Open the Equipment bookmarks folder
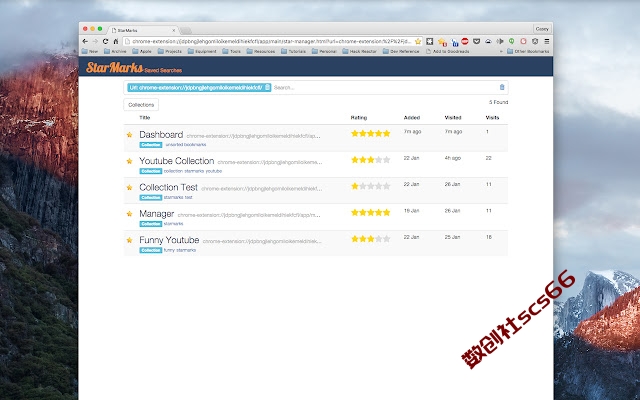 202,51
